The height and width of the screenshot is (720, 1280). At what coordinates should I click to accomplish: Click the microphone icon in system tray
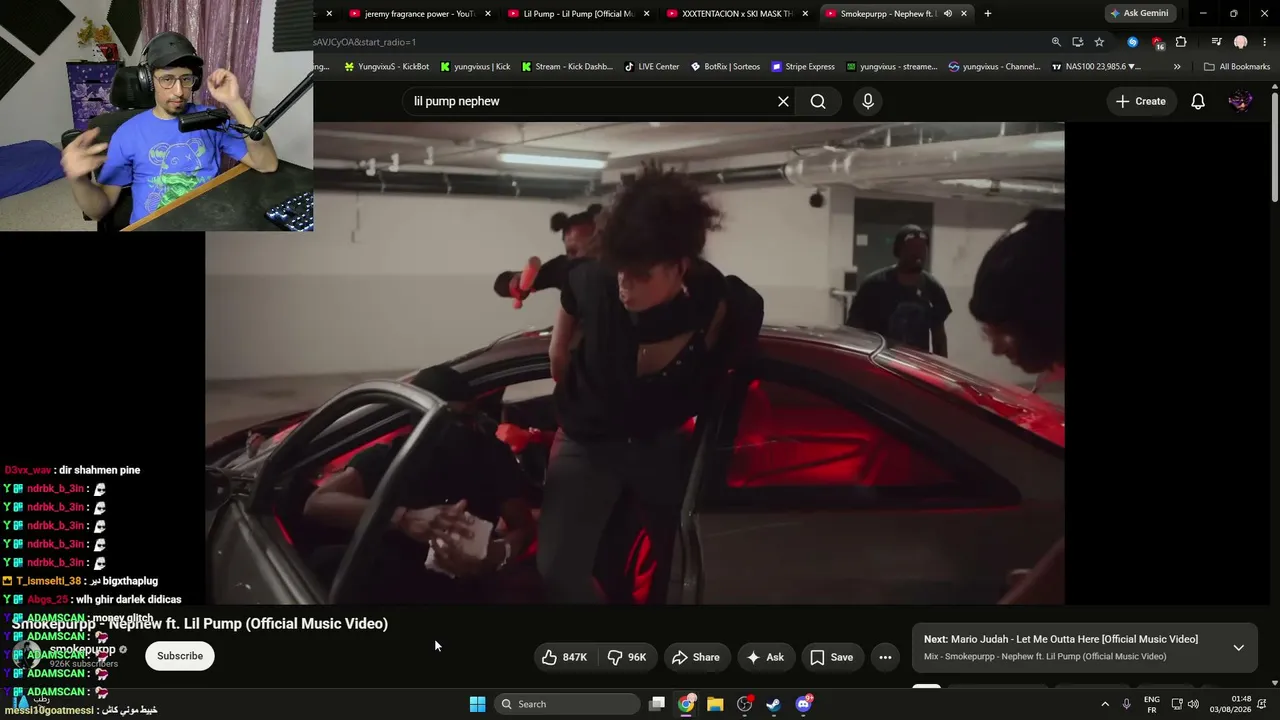tap(1127, 704)
